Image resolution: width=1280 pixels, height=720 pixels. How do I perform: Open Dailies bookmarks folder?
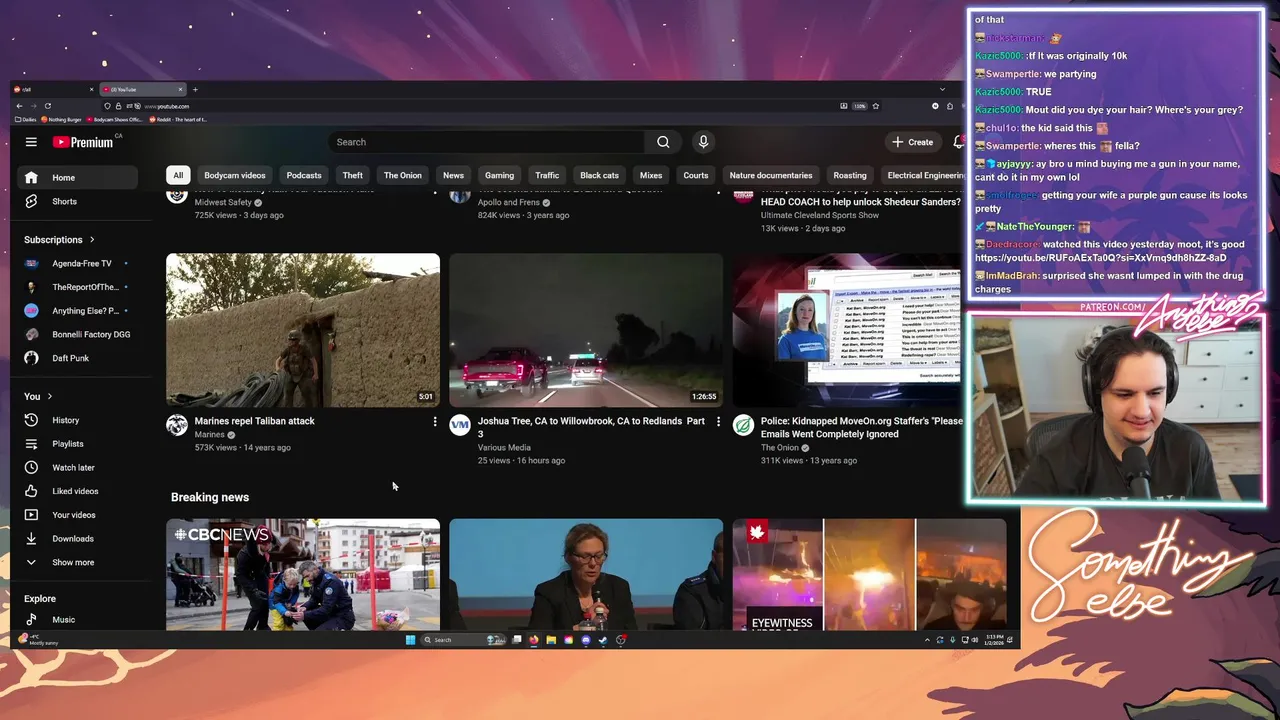click(26, 120)
